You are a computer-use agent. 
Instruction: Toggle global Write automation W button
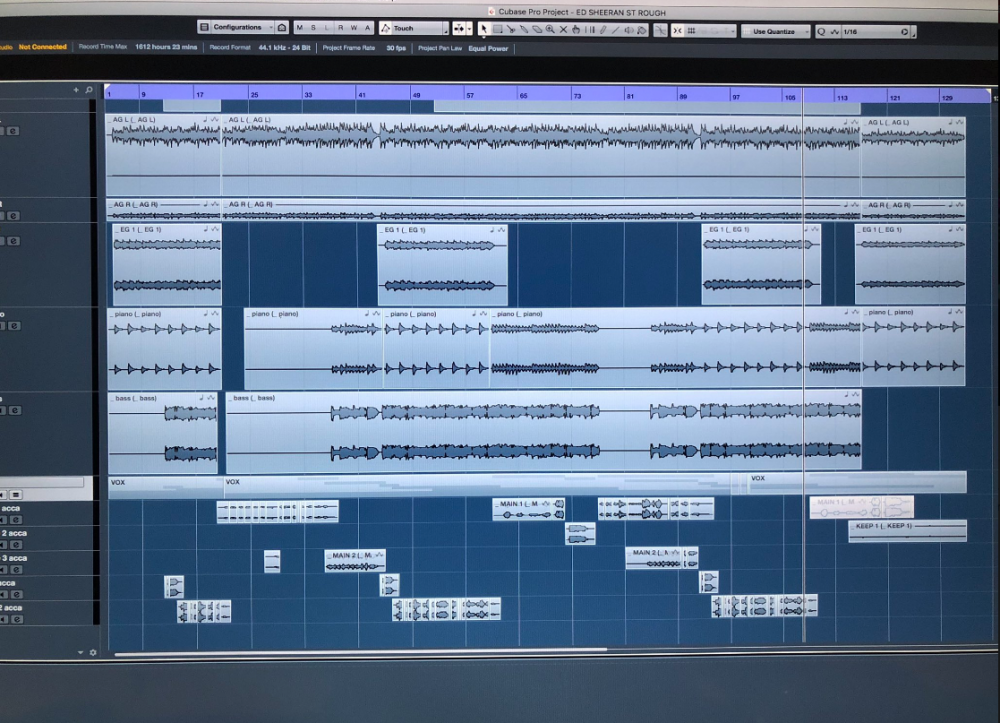pyautogui.click(x=354, y=27)
